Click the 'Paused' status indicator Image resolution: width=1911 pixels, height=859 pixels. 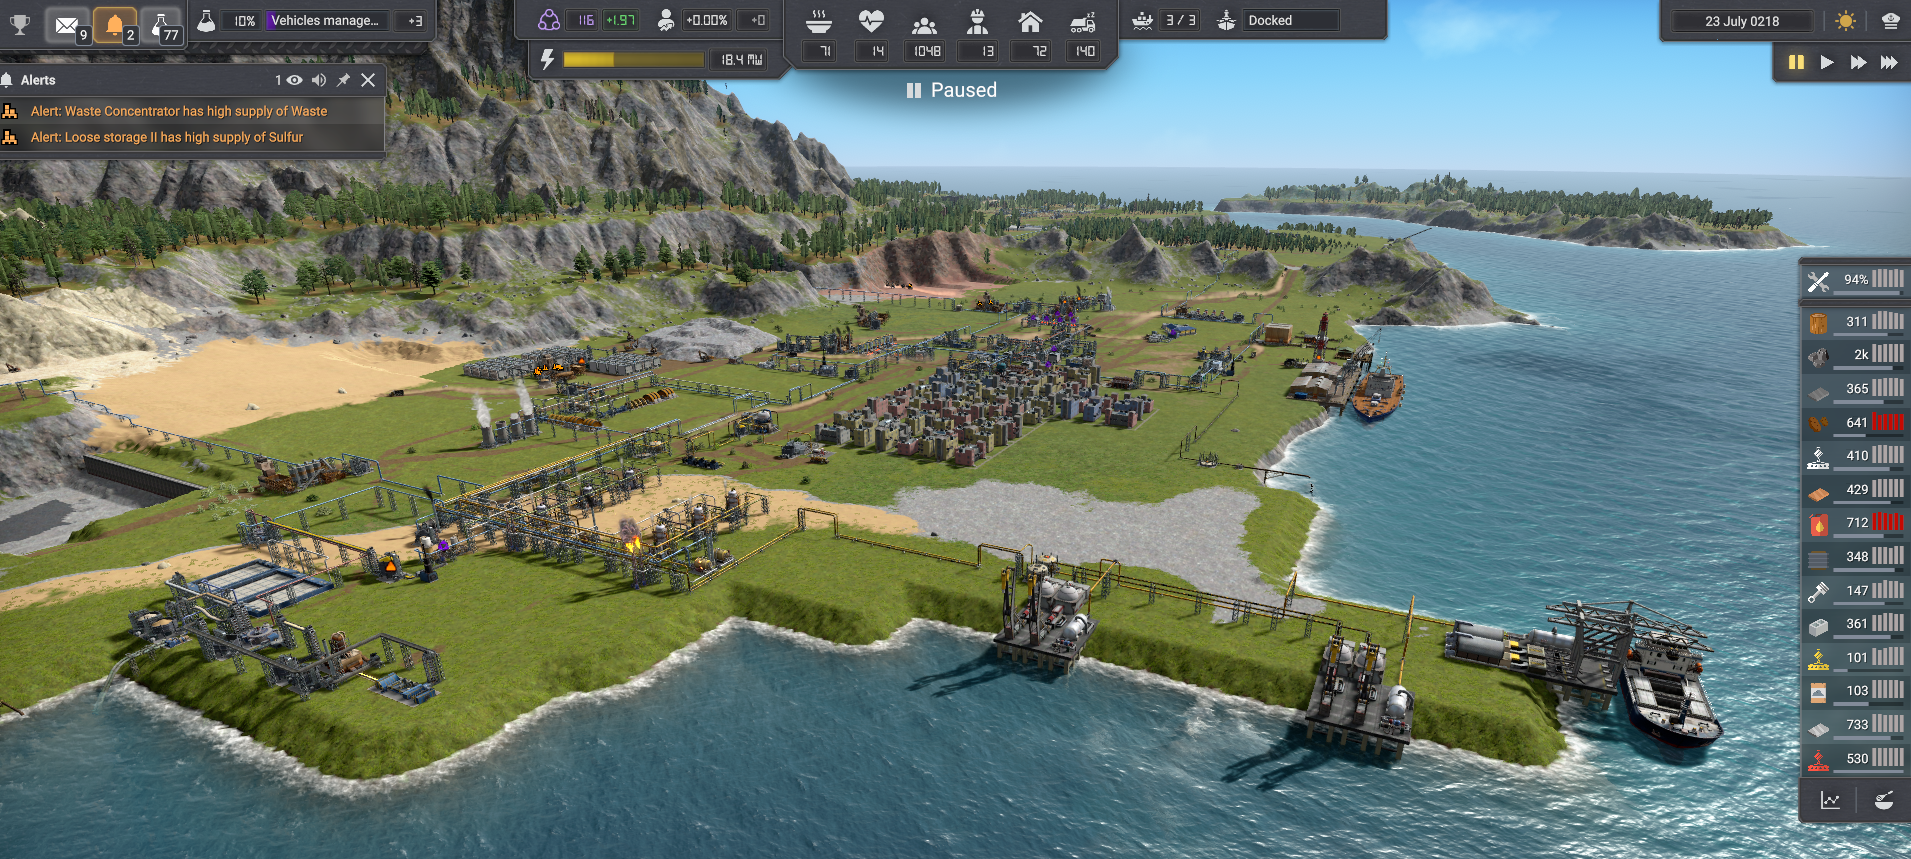(951, 90)
